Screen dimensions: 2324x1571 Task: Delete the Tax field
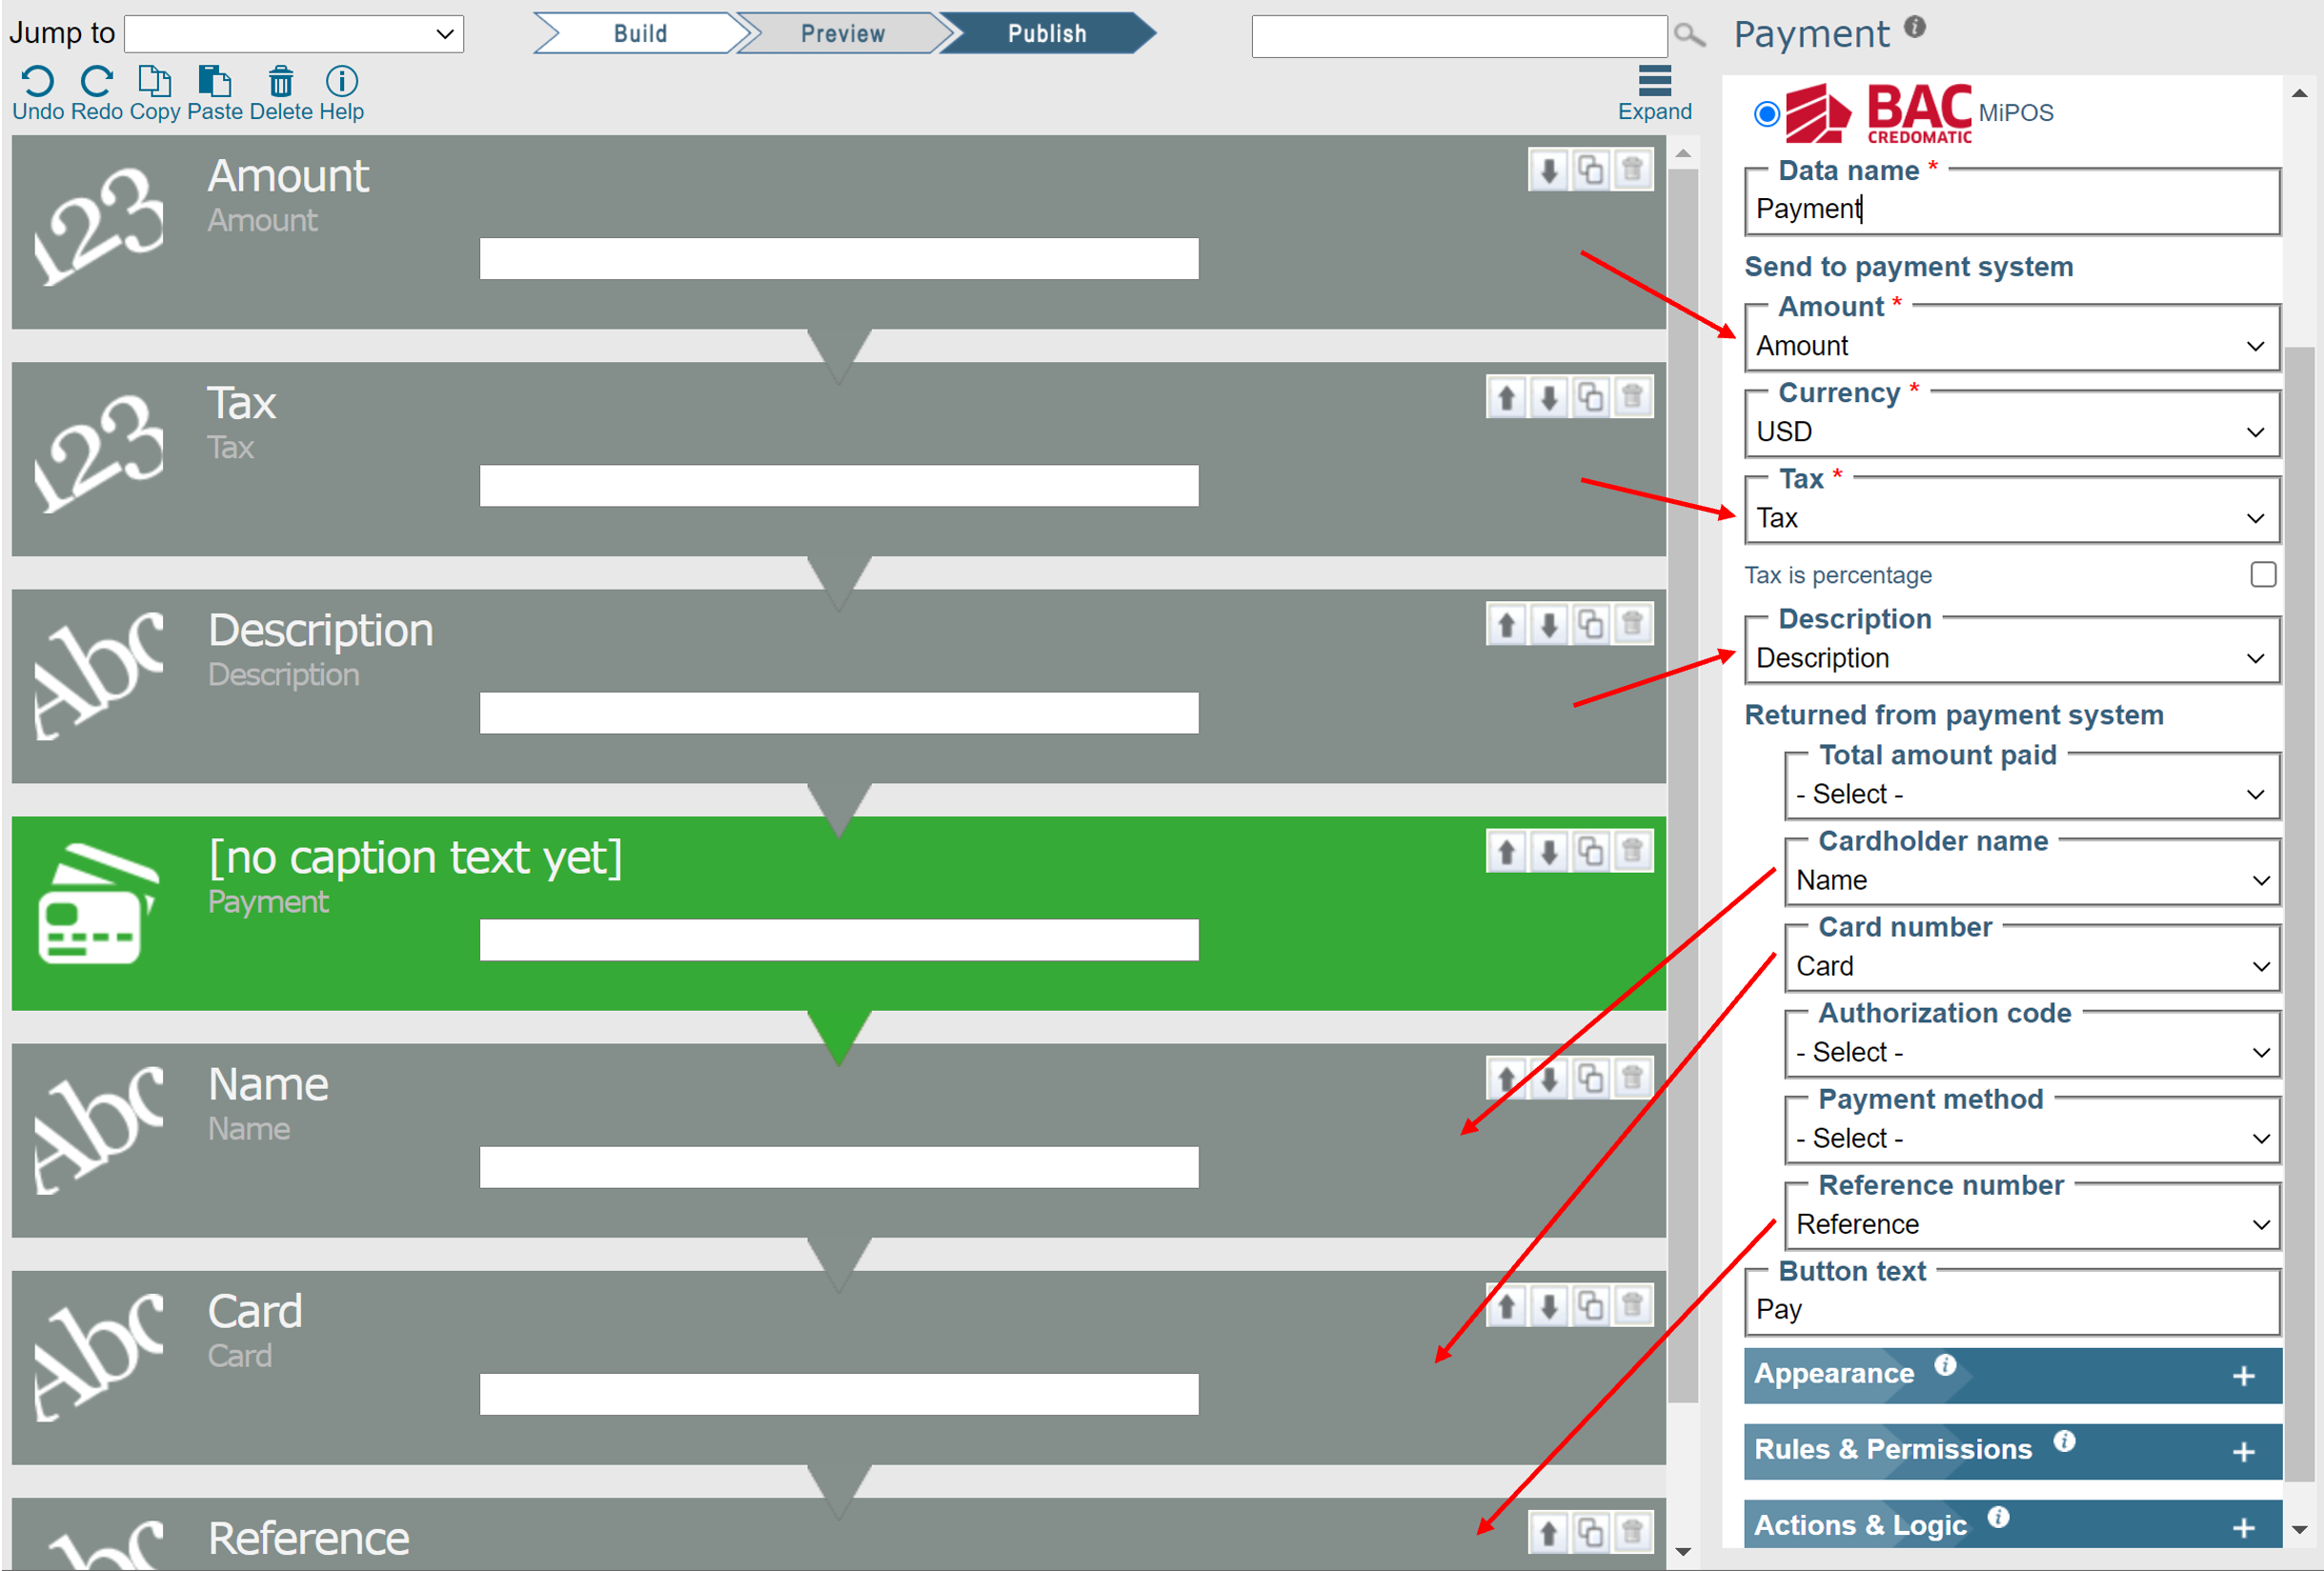pyautogui.click(x=1632, y=398)
